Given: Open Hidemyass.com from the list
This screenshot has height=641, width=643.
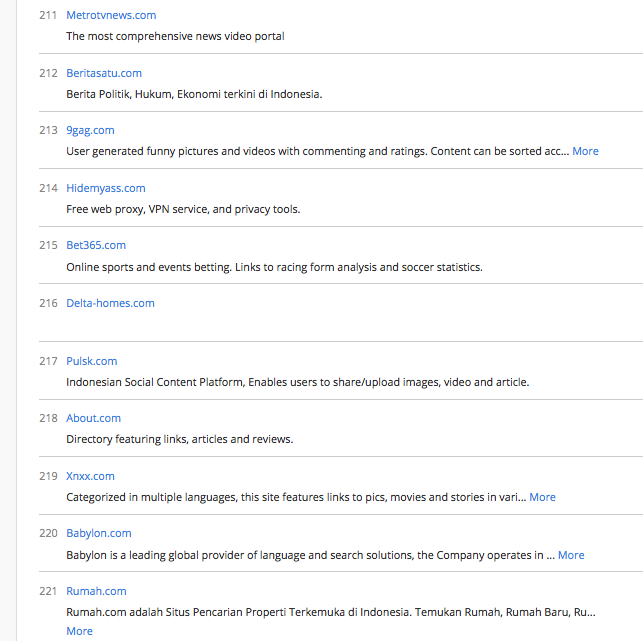Looking at the screenshot, I should coord(106,188).
